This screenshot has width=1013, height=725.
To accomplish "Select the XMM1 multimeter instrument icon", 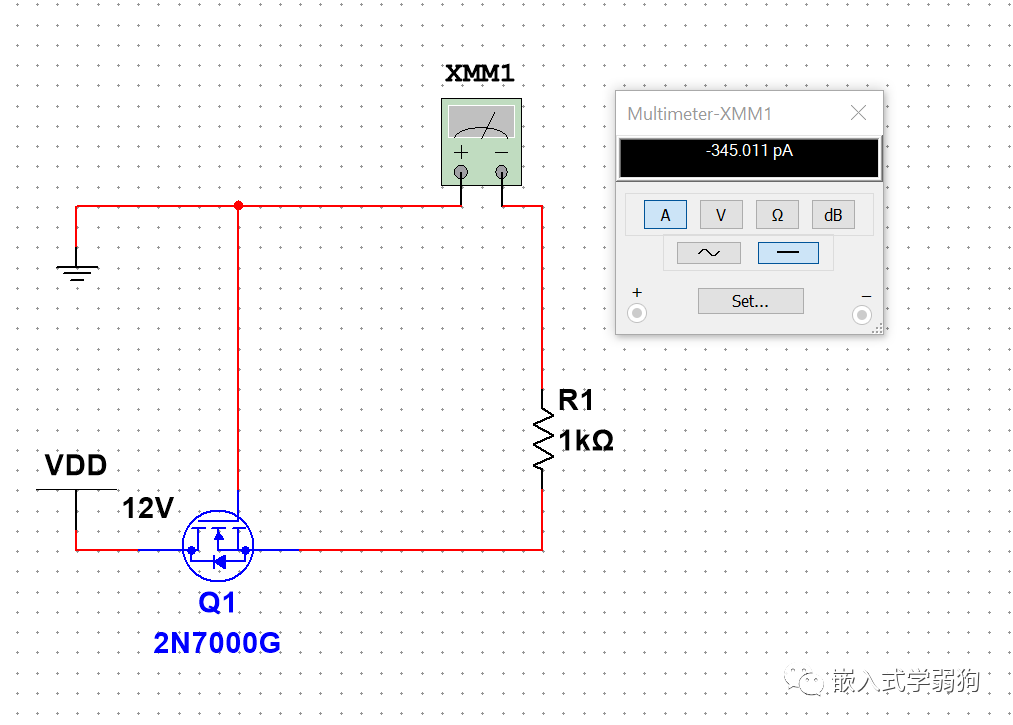I will coord(481,142).
